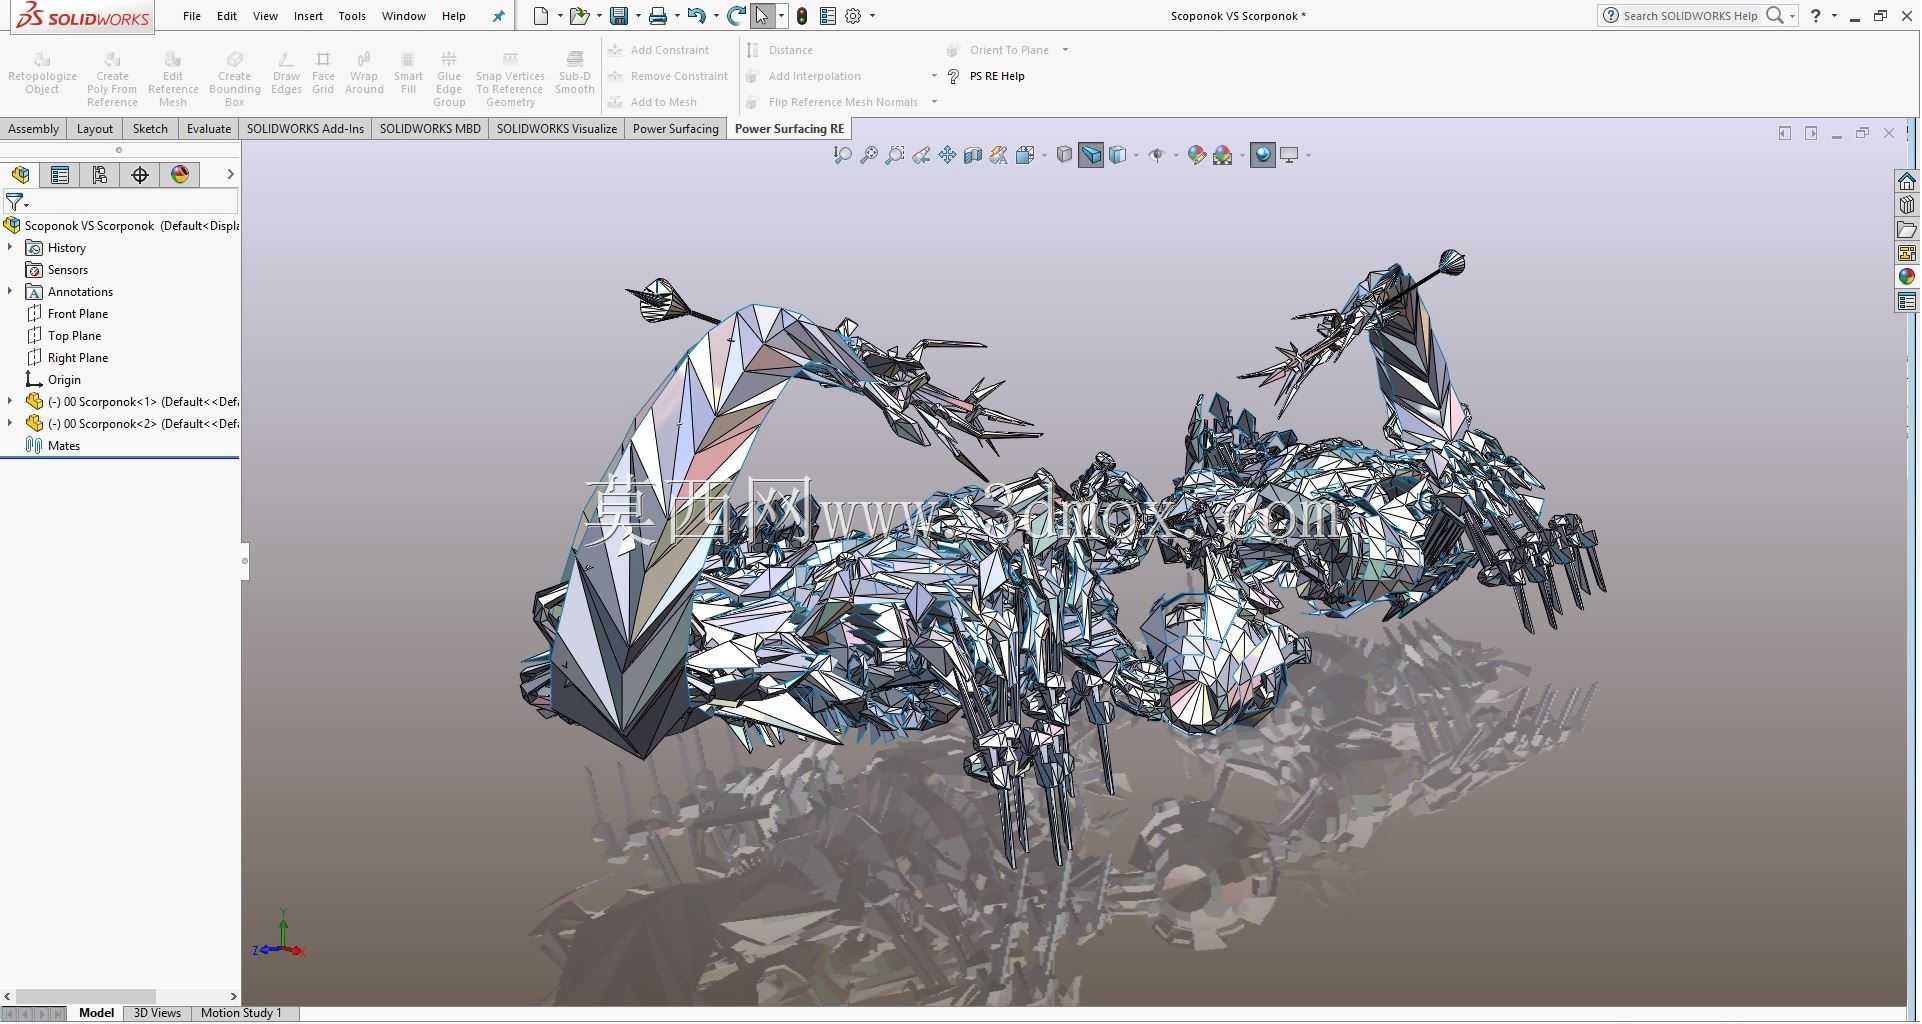Select the Front Plane tree item

(x=78, y=314)
